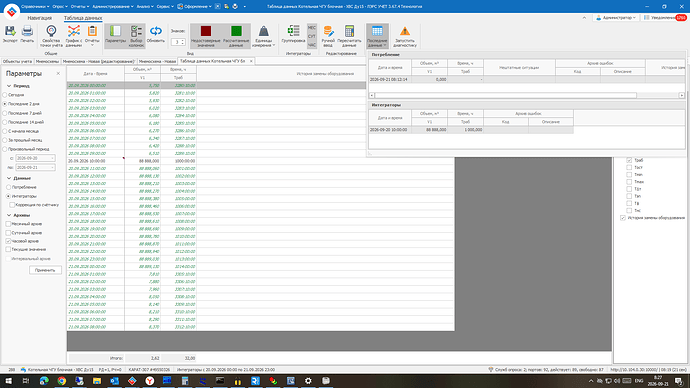The width and height of the screenshot is (690, 388).
Task: Open the period start date combo box
Action: pyautogui.click(x=35, y=158)
